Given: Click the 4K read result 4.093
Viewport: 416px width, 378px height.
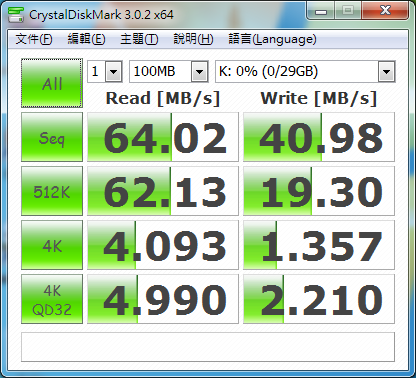Looking at the screenshot, I should coord(163,245).
